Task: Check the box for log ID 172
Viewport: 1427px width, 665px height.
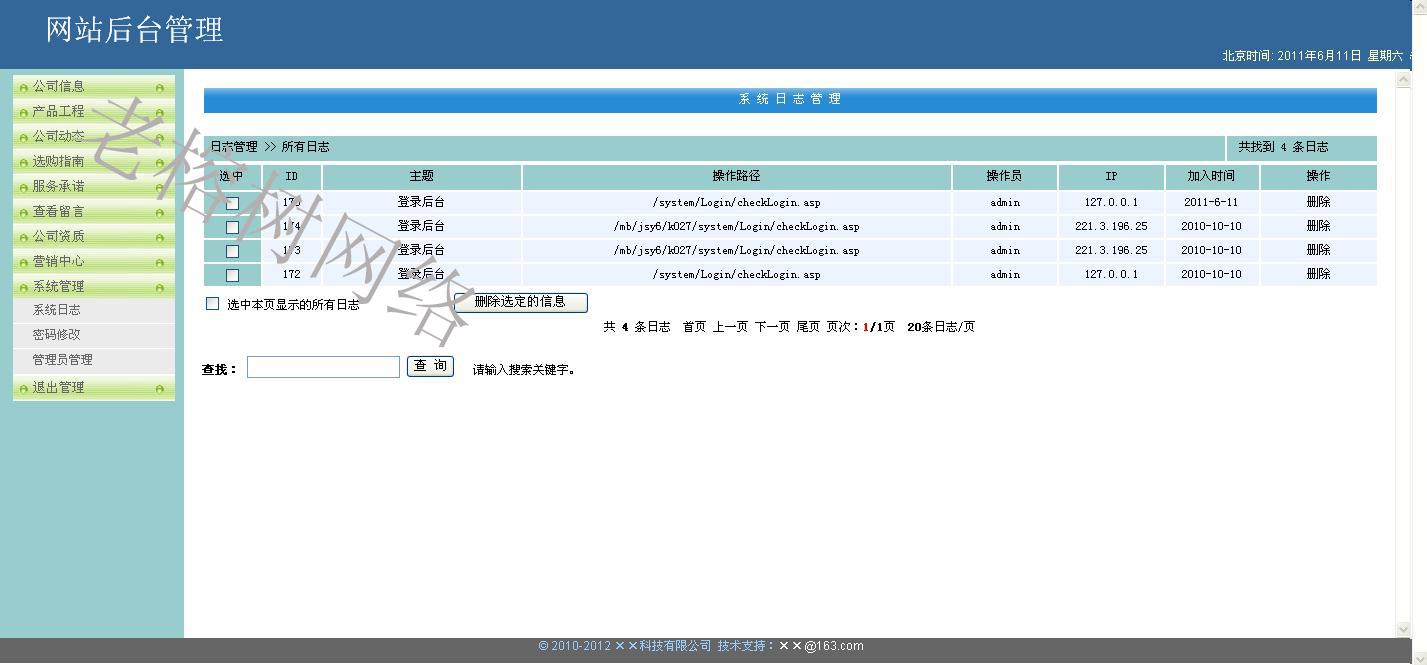Action: pos(232,275)
